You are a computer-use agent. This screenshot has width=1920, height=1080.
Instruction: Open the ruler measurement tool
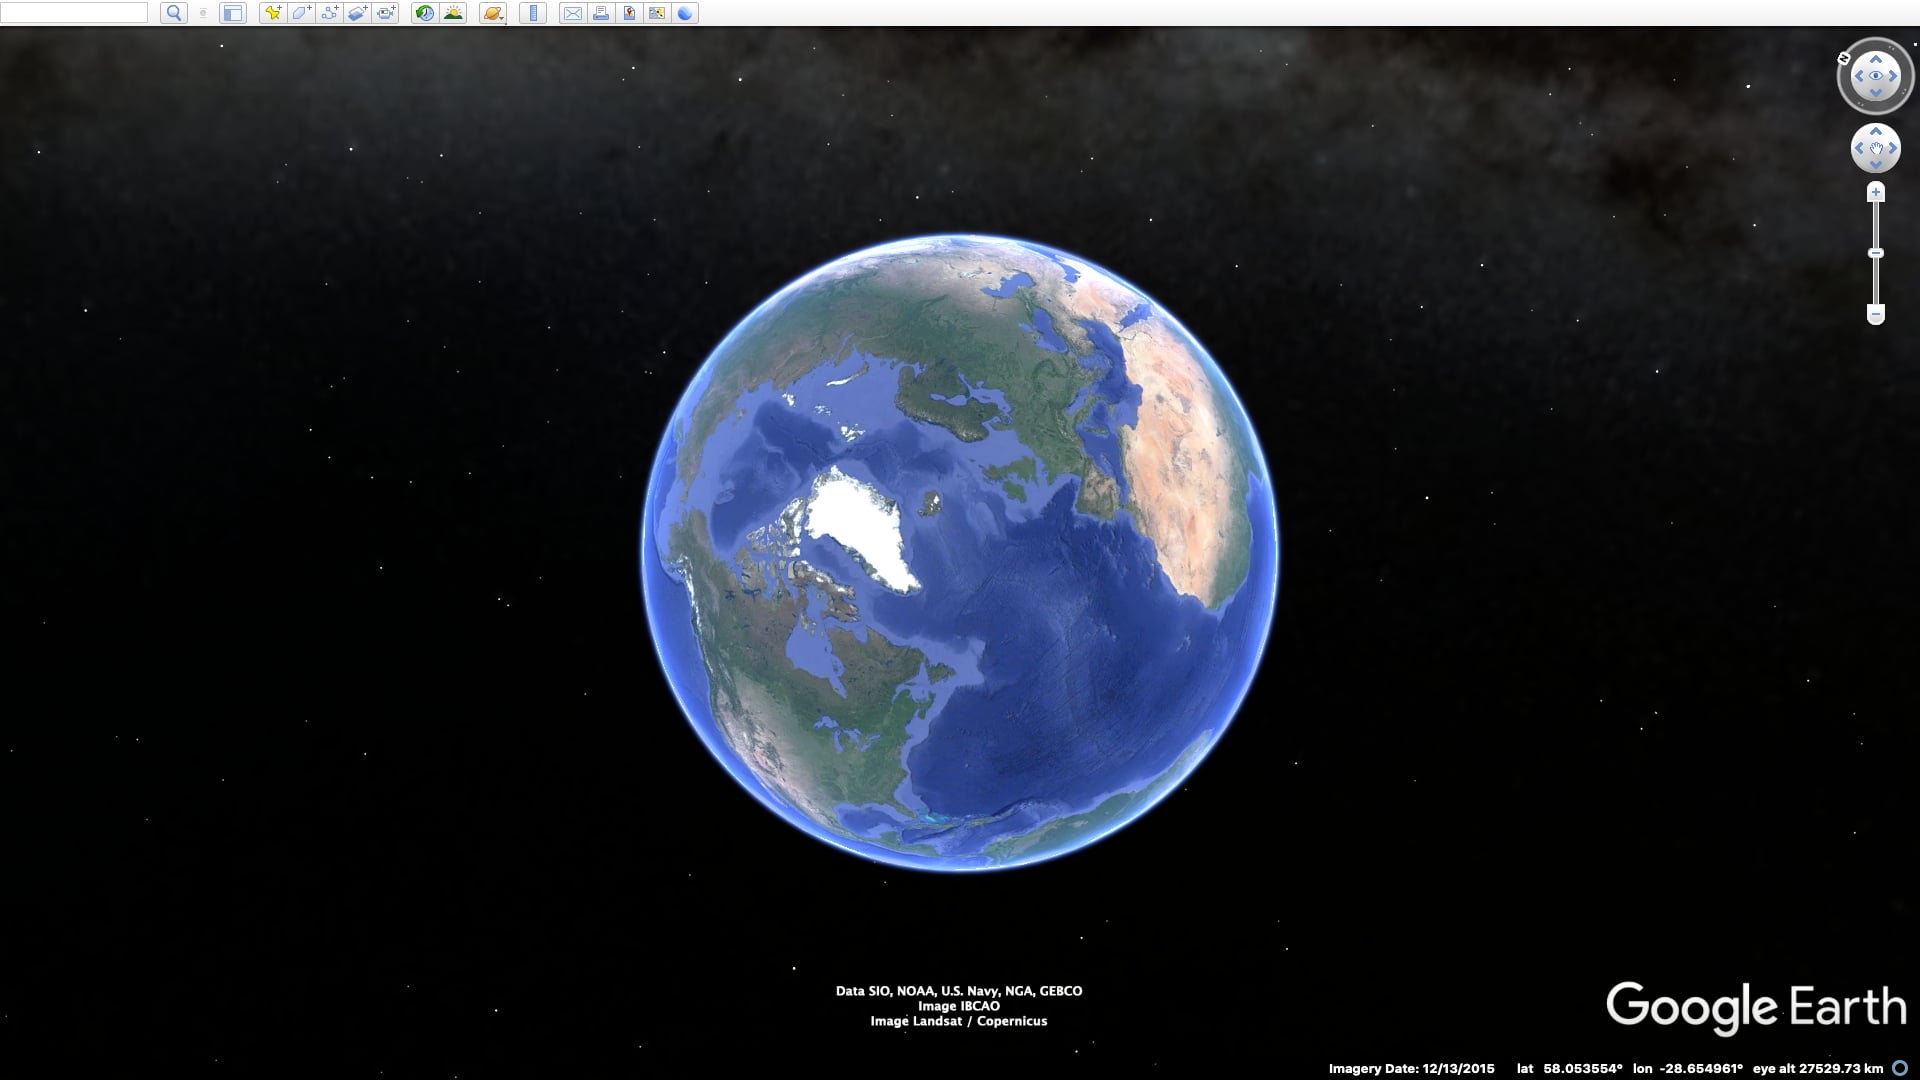click(532, 13)
